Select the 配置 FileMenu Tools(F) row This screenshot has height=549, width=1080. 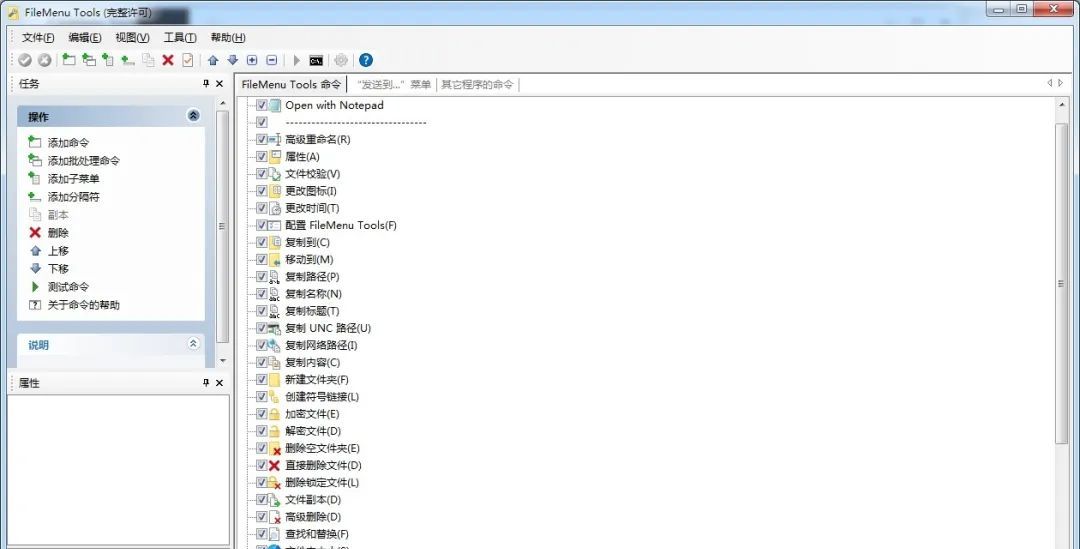click(x=340, y=225)
